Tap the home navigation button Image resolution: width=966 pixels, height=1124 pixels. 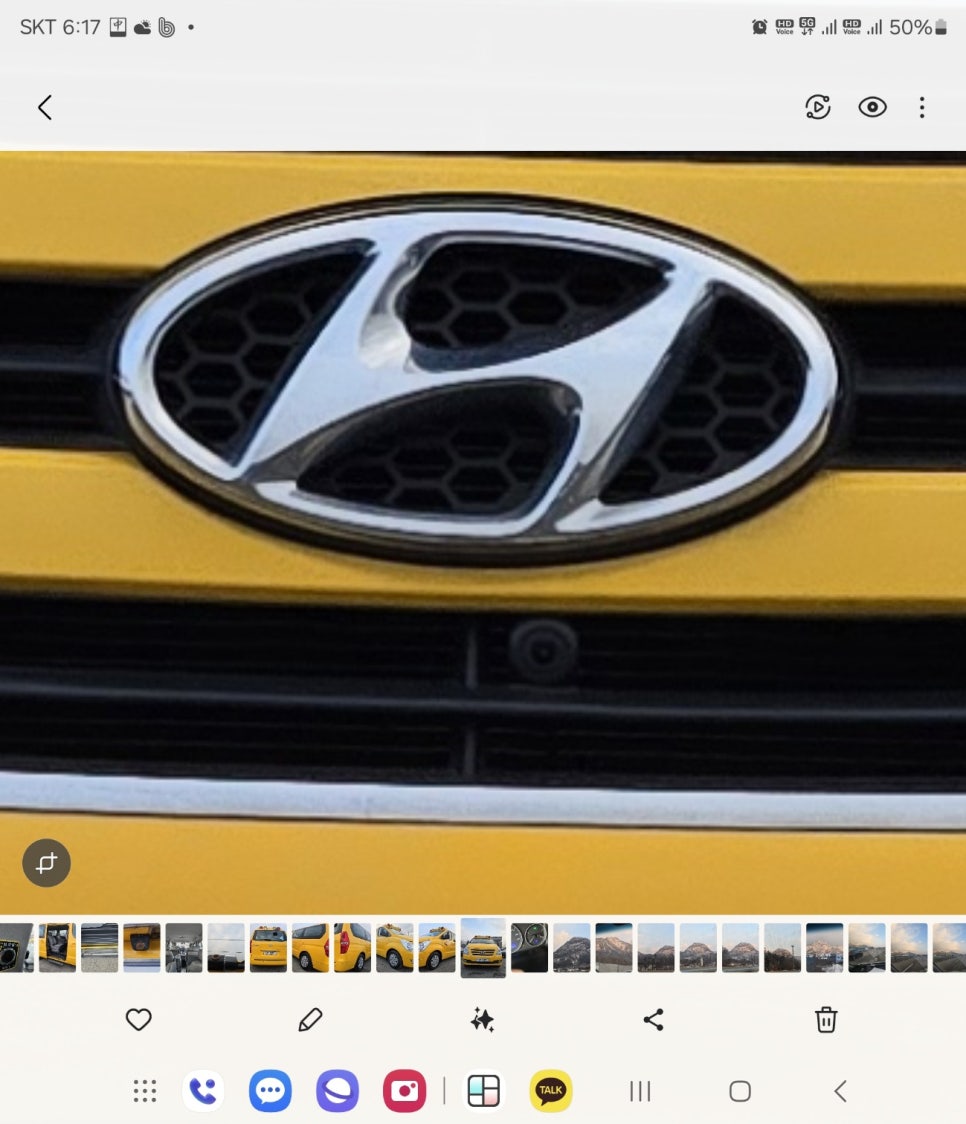click(740, 1091)
